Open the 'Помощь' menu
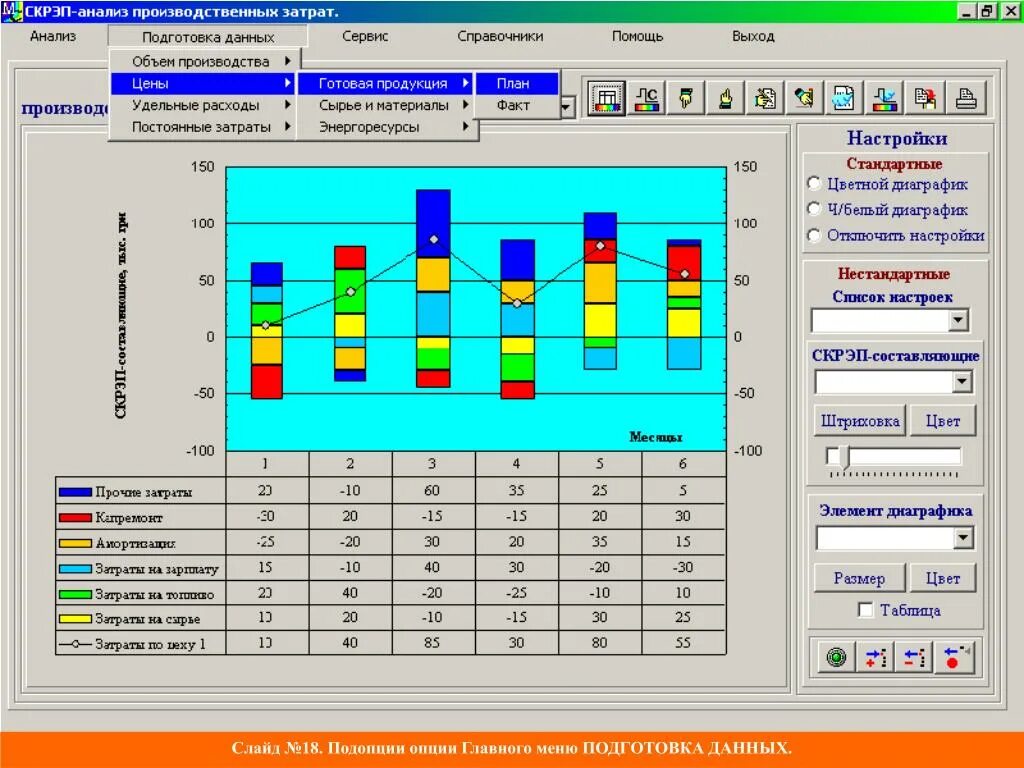 [637, 37]
